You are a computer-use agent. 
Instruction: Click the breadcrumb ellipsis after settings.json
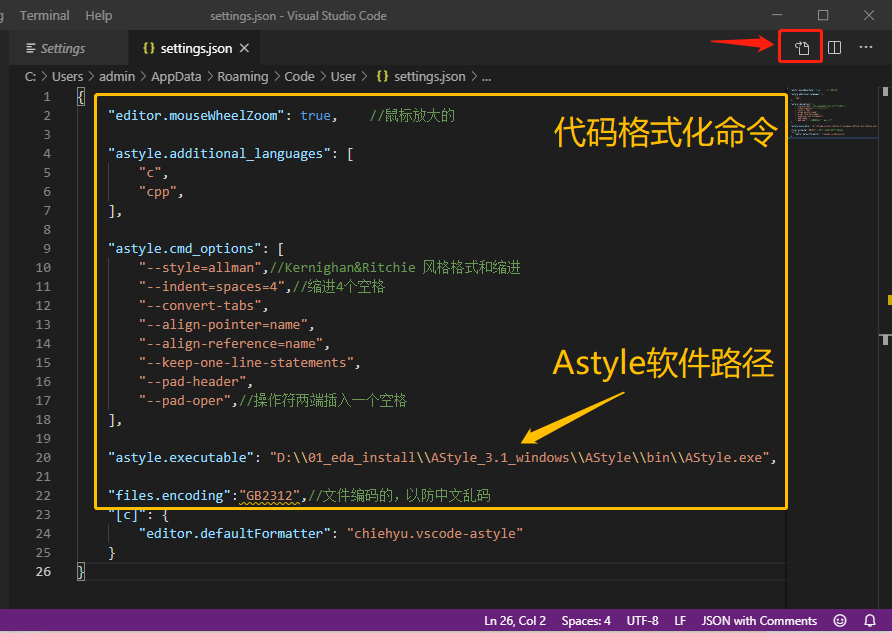tap(486, 76)
